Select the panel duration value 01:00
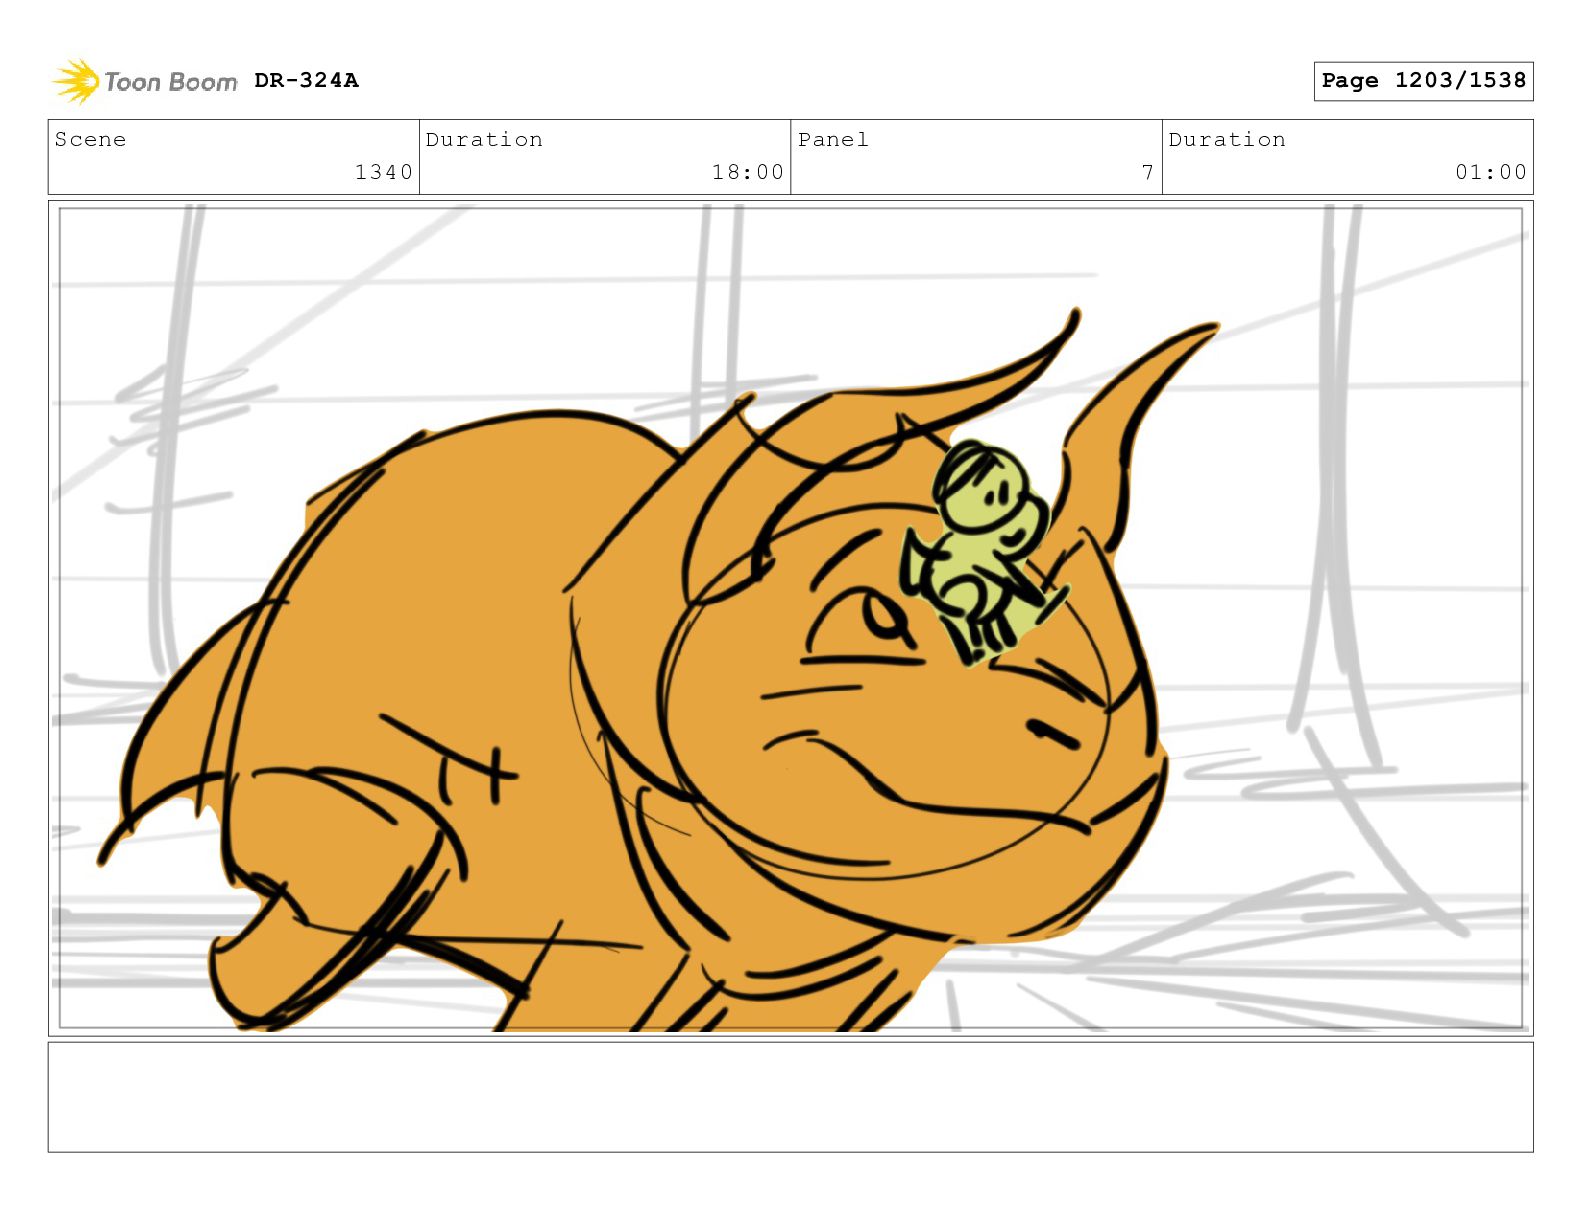The height and width of the screenshot is (1224, 1584). coord(1491,172)
